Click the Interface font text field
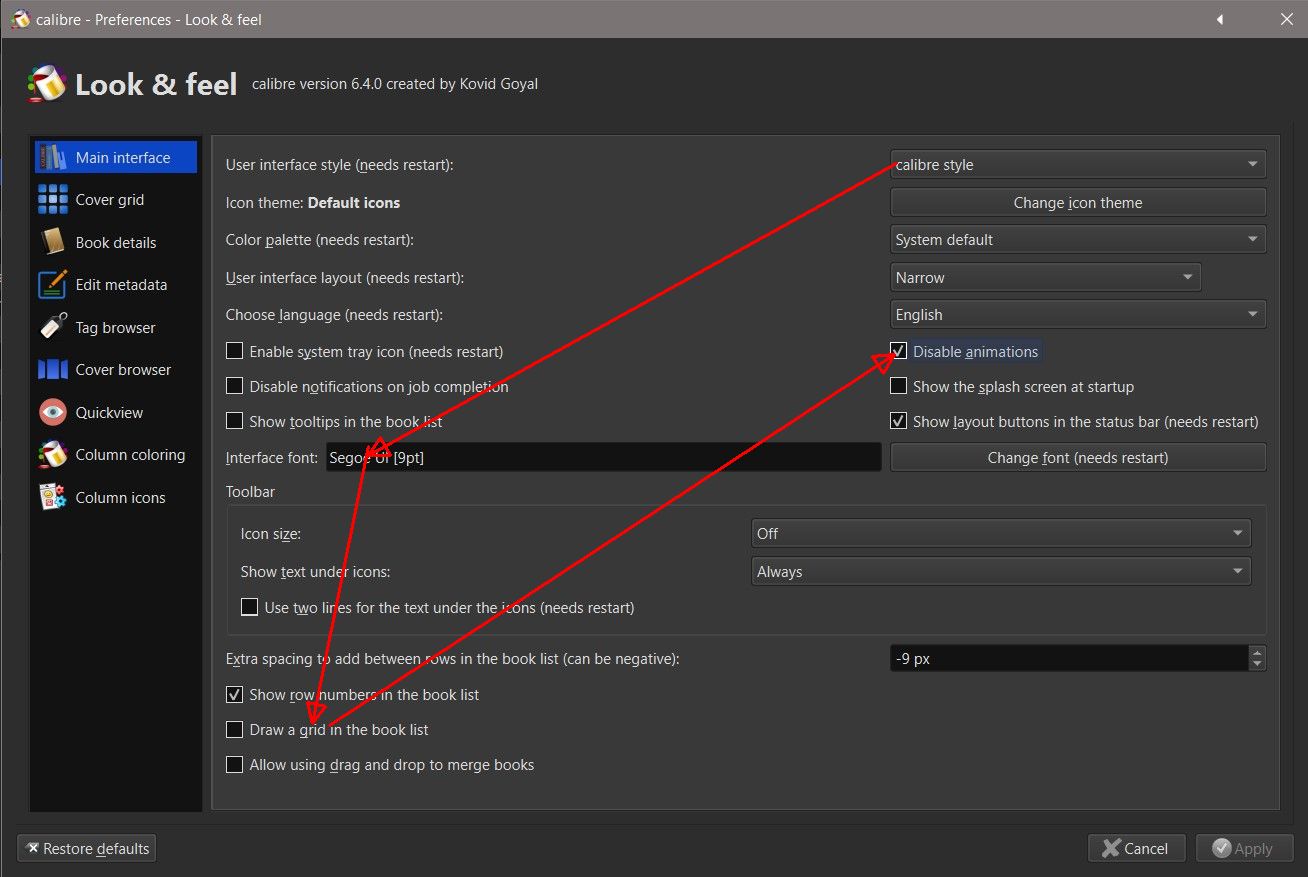The width and height of the screenshot is (1308, 877). click(604, 457)
